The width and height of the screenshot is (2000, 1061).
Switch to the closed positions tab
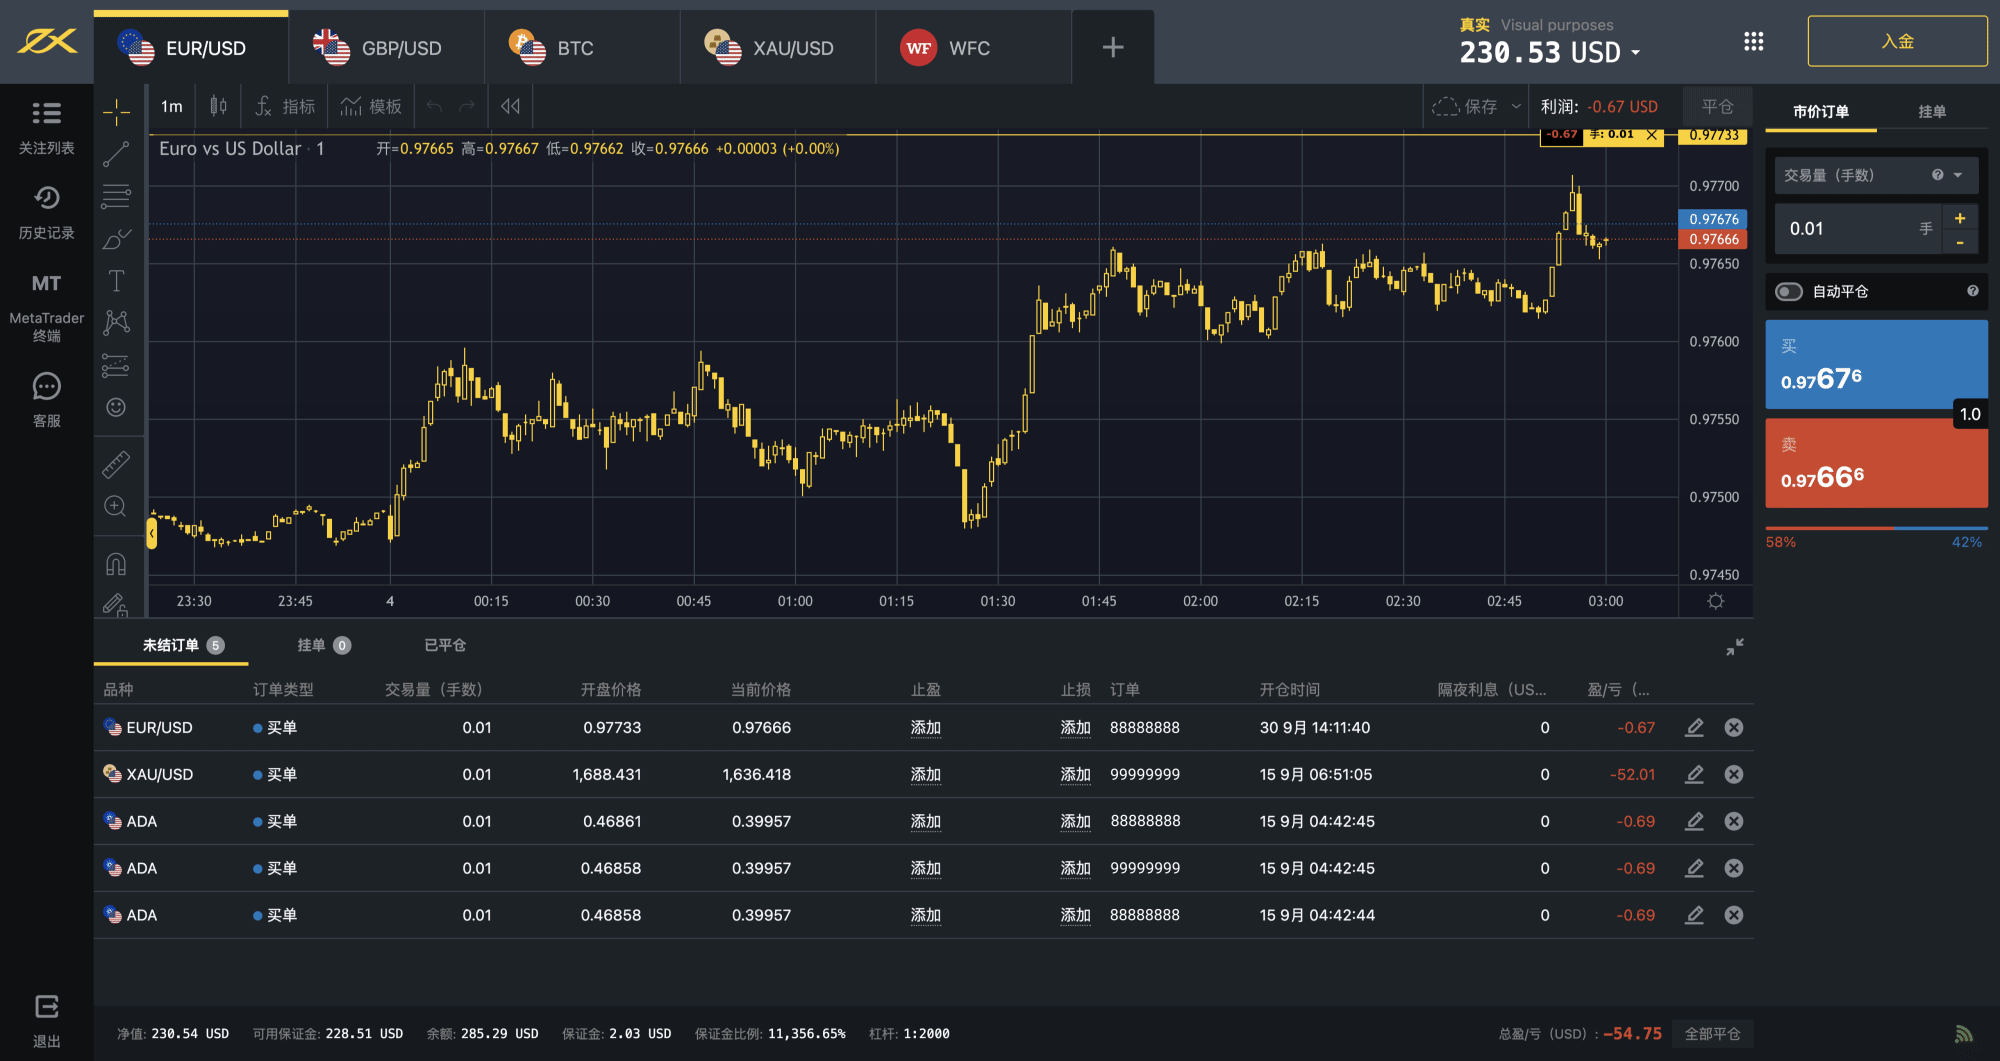click(445, 645)
